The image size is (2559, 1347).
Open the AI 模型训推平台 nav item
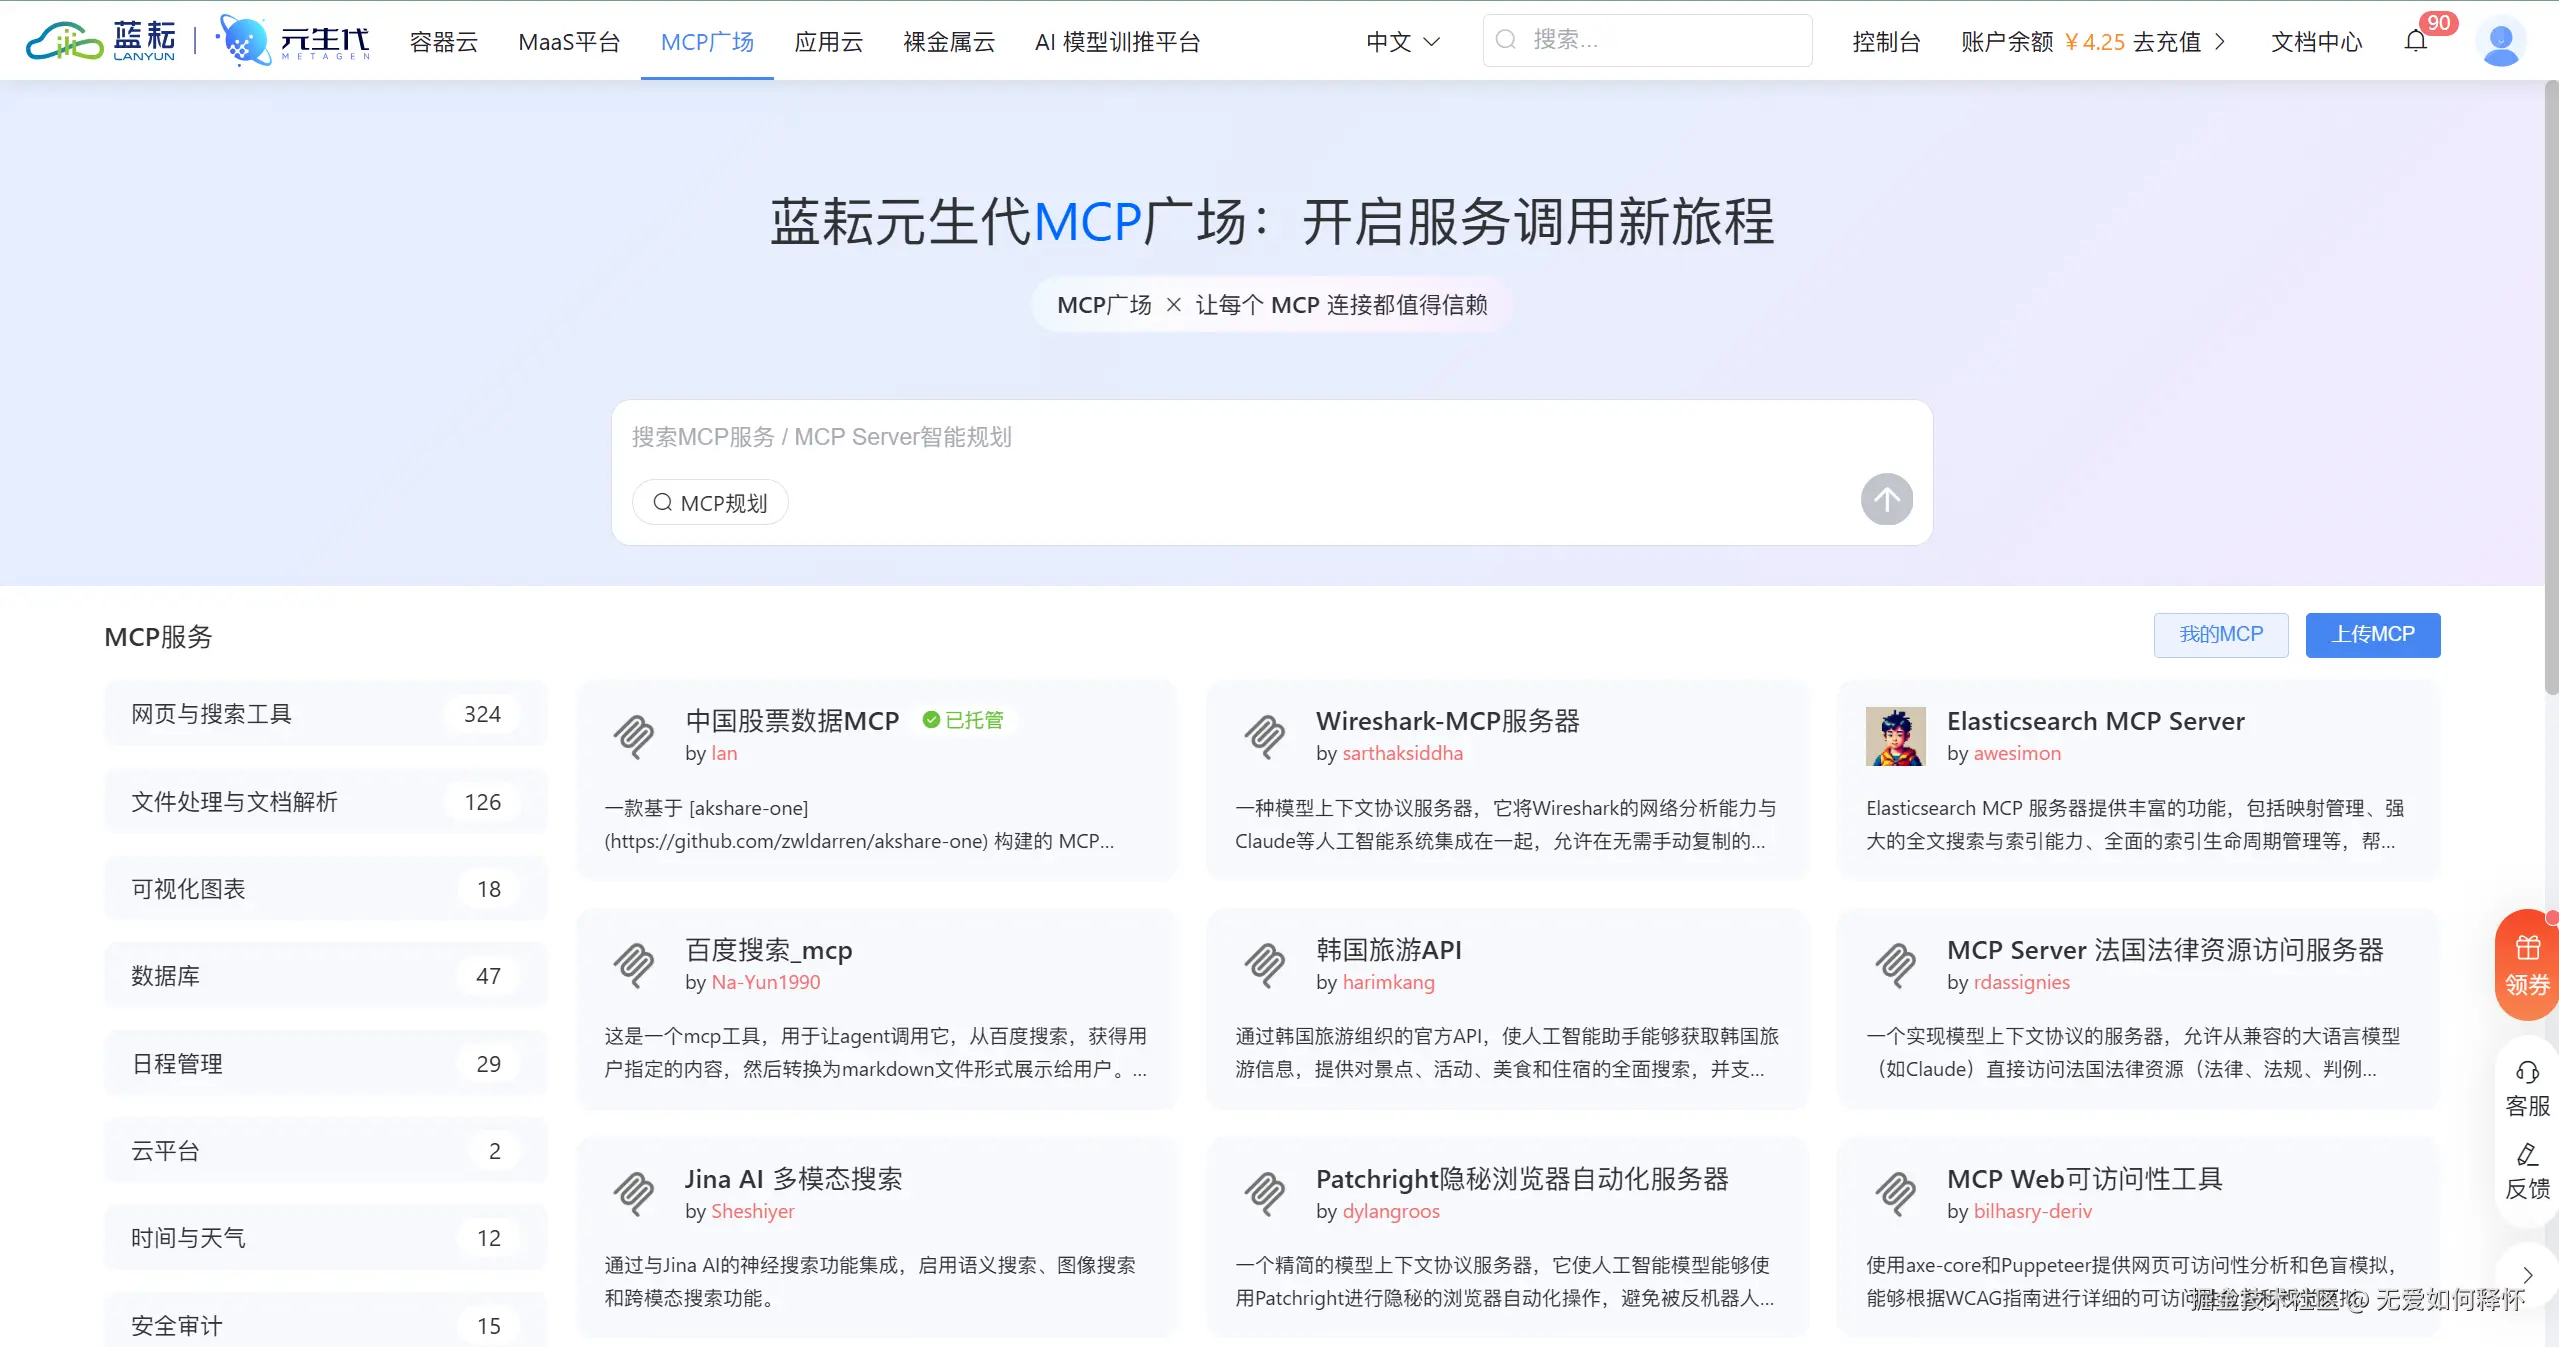1117,42
